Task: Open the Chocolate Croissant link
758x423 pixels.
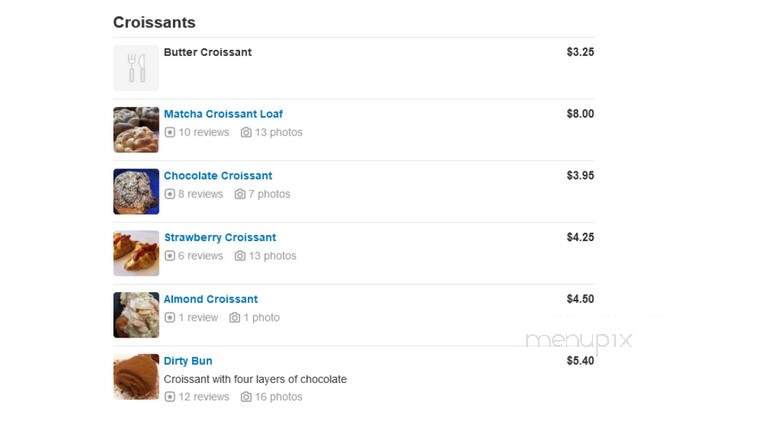Action: [218, 176]
